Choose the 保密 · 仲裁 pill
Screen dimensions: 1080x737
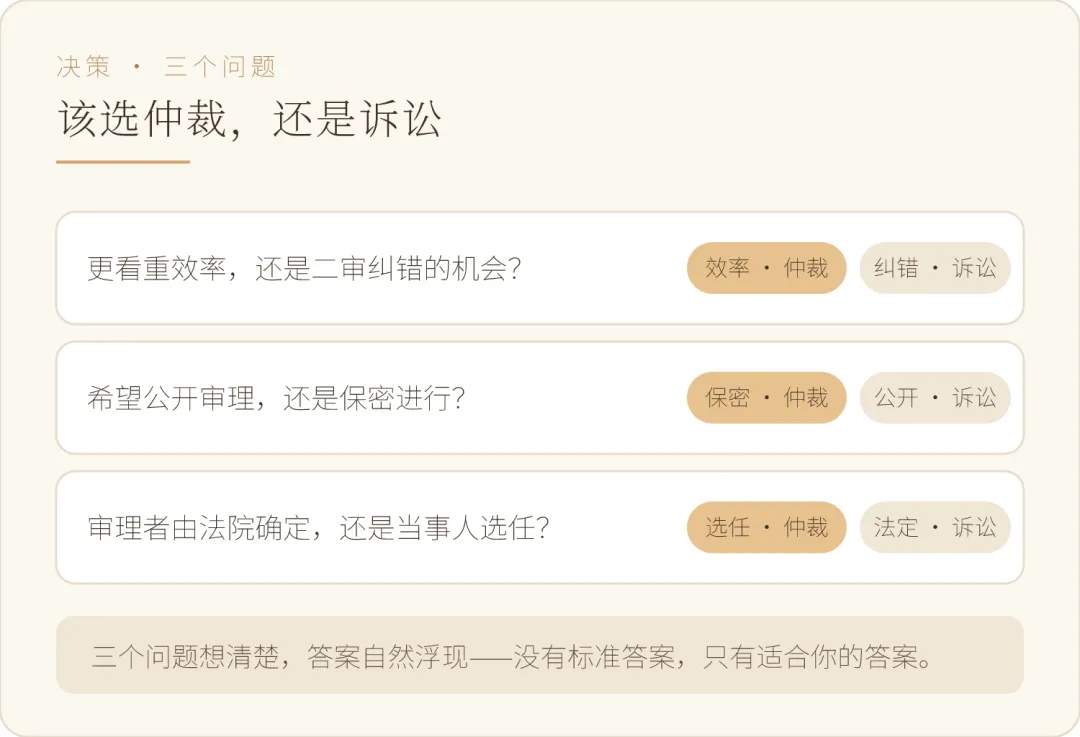pyautogui.click(x=766, y=397)
